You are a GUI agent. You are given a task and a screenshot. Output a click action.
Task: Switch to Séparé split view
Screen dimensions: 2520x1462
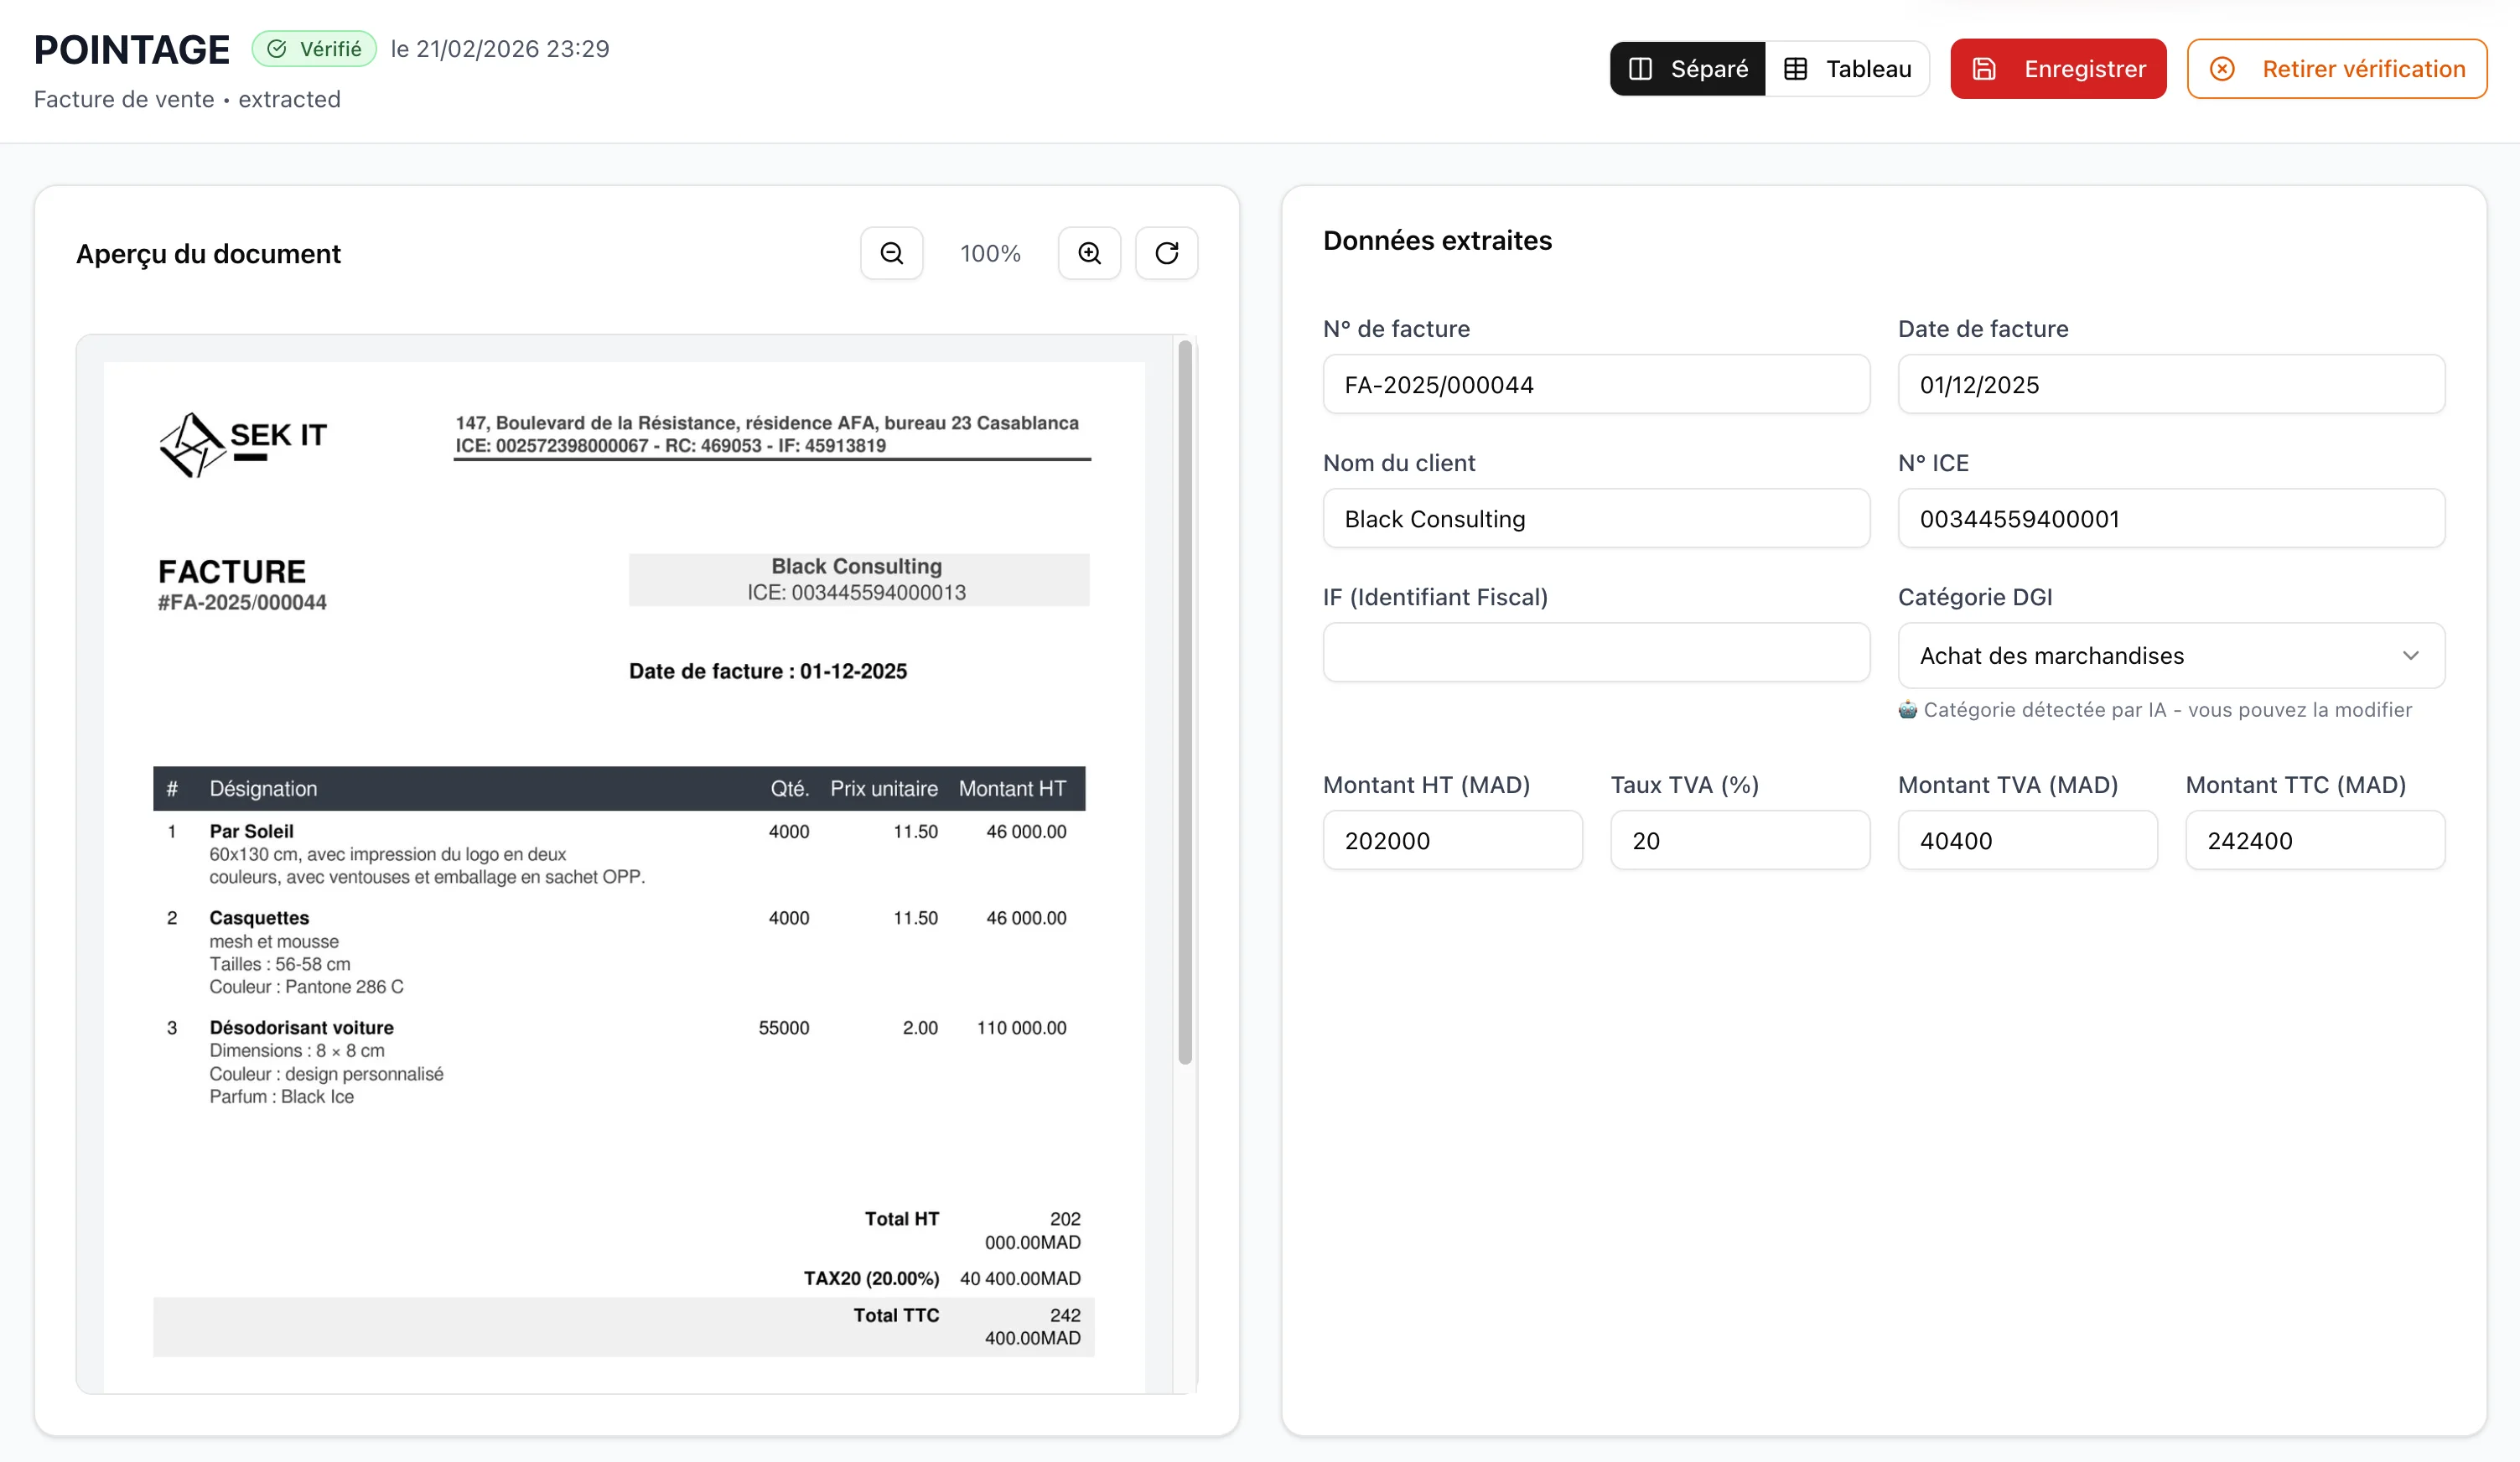(1688, 68)
